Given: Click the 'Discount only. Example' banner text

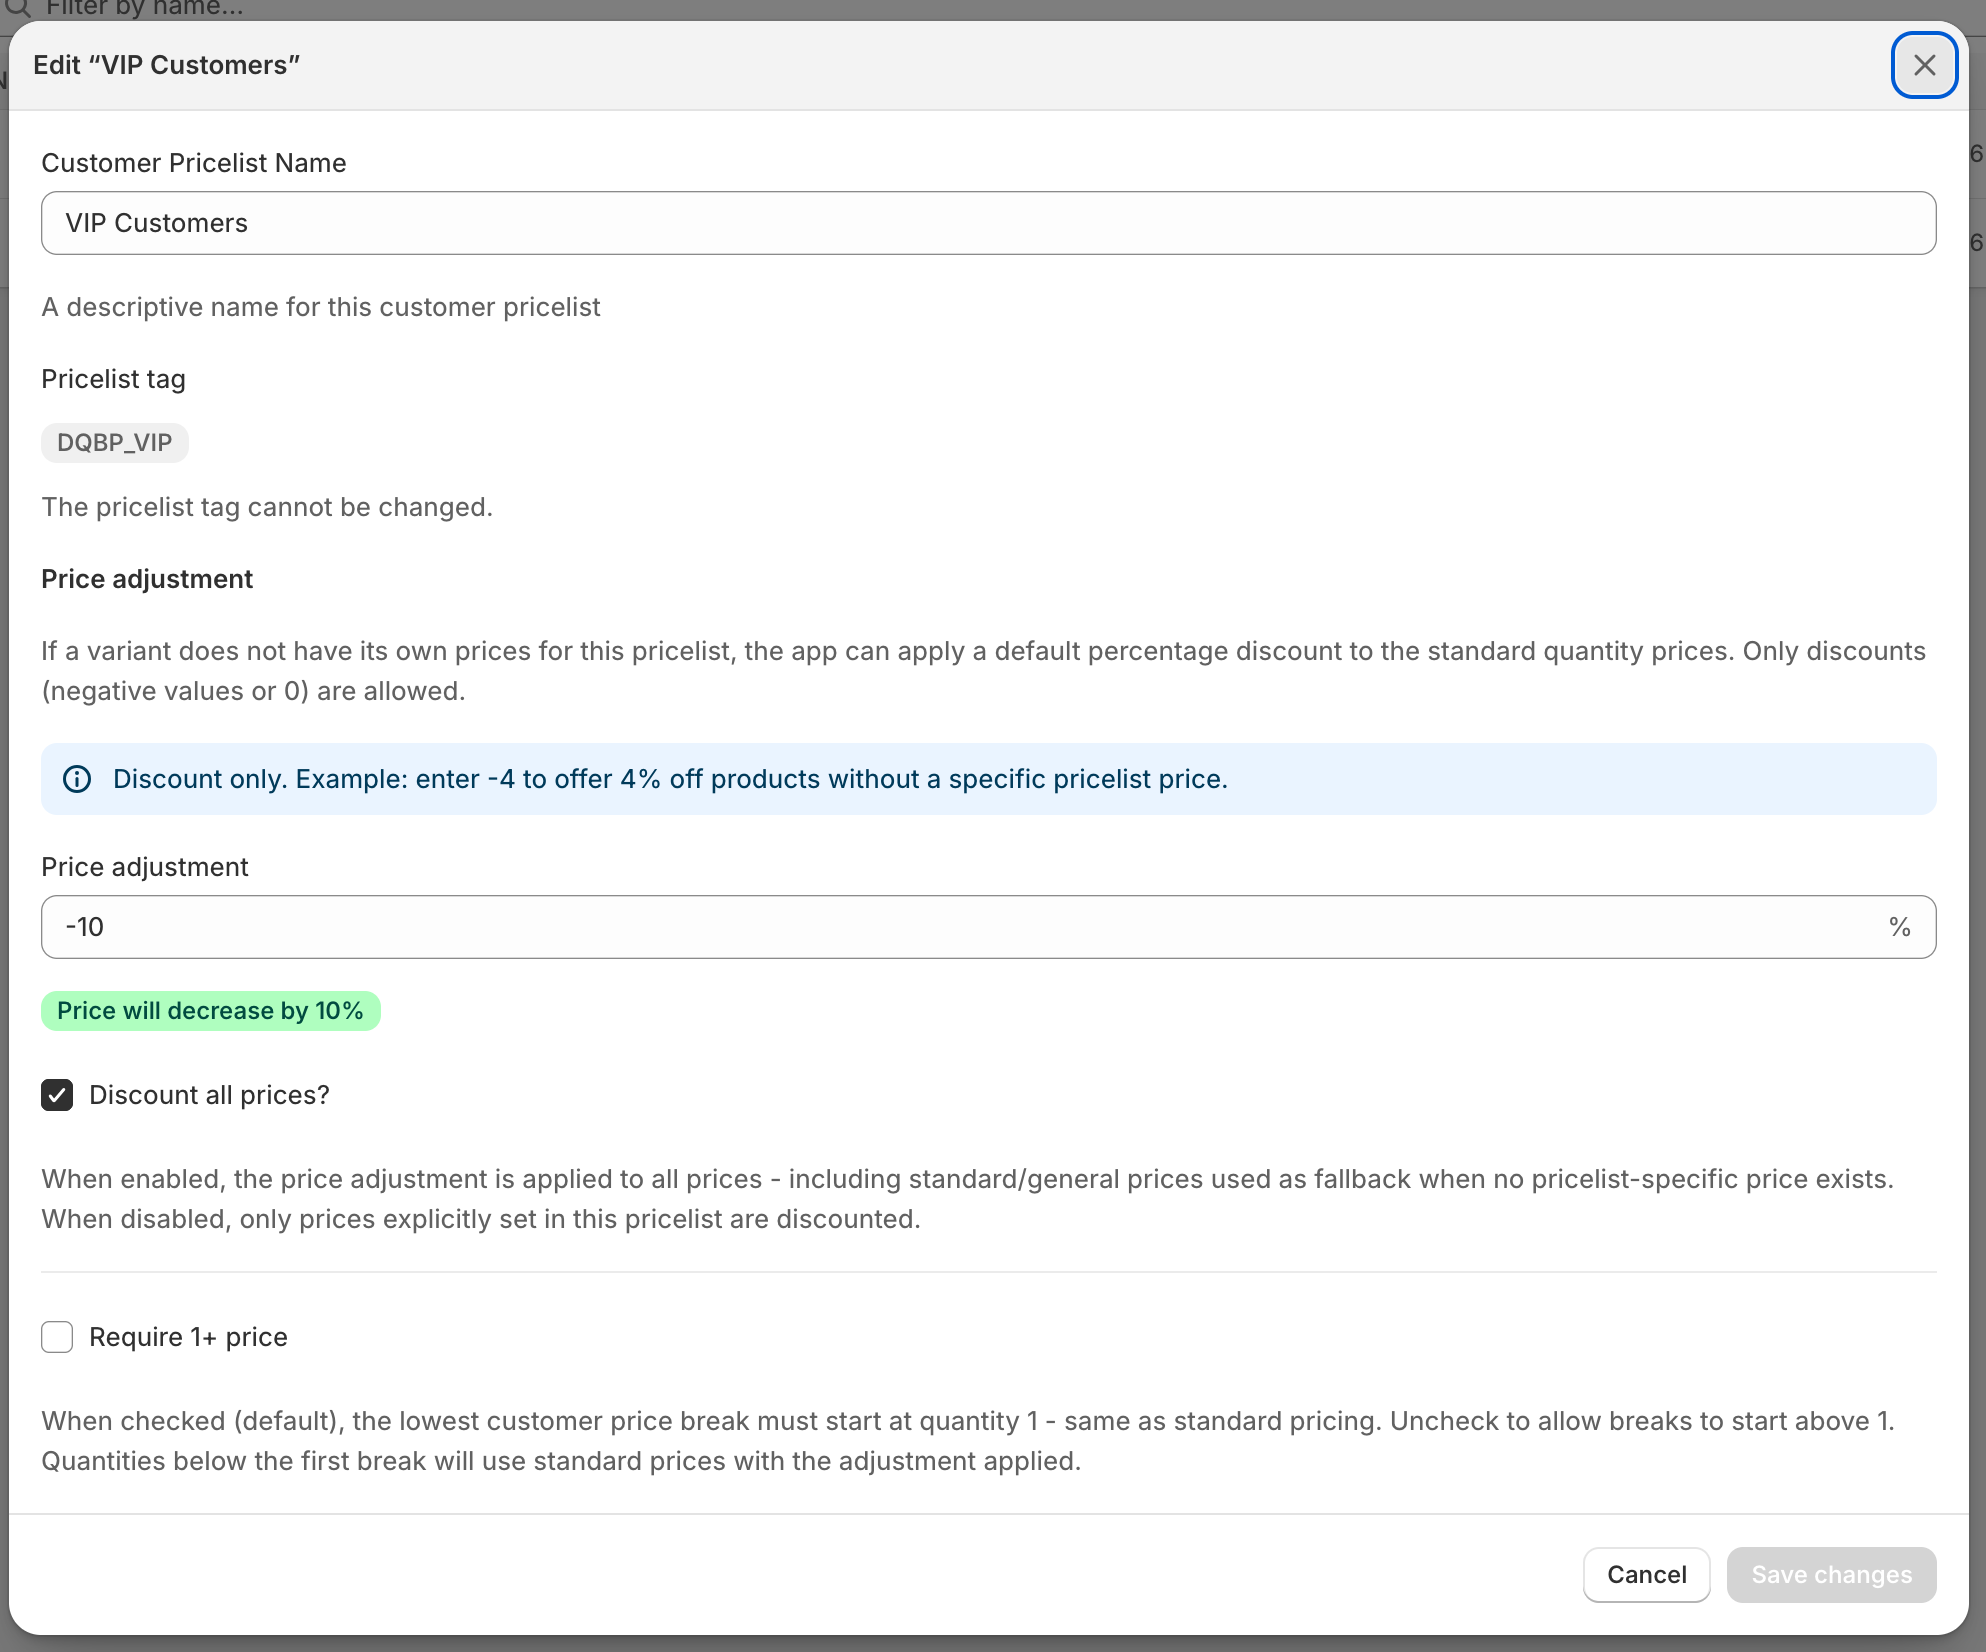Looking at the screenshot, I should click(x=670, y=779).
